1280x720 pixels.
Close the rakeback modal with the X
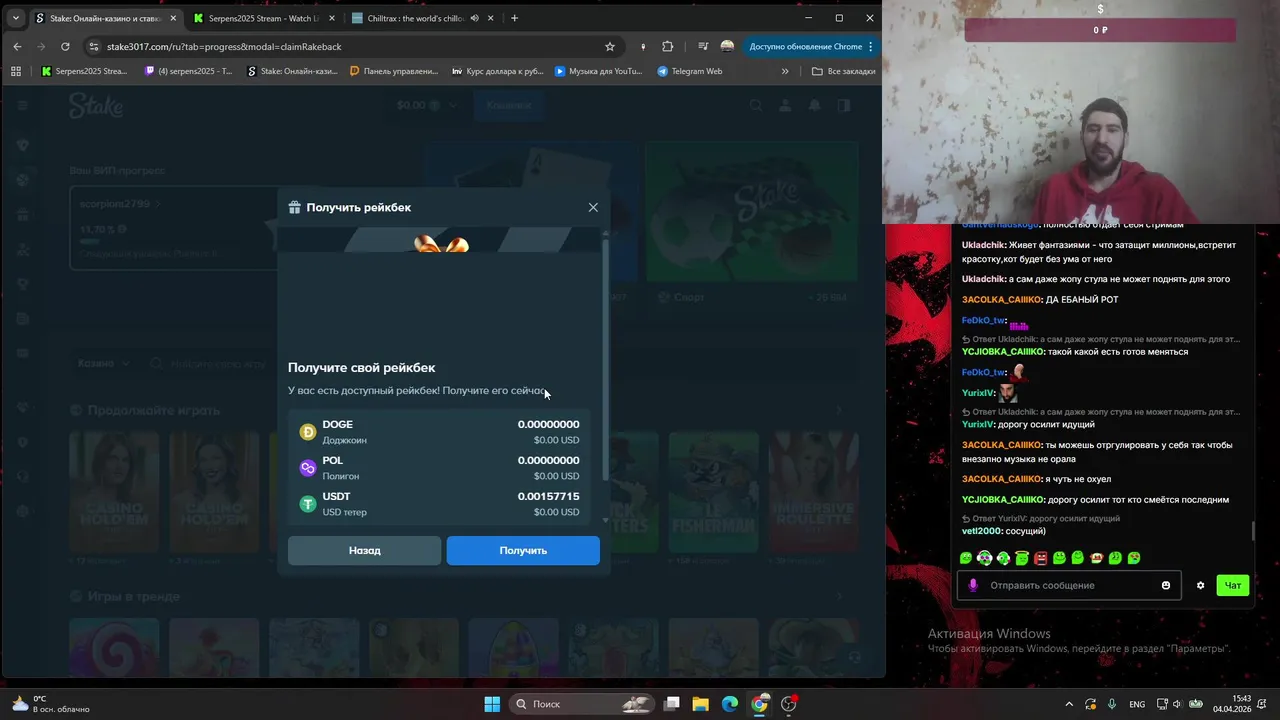pos(593,207)
